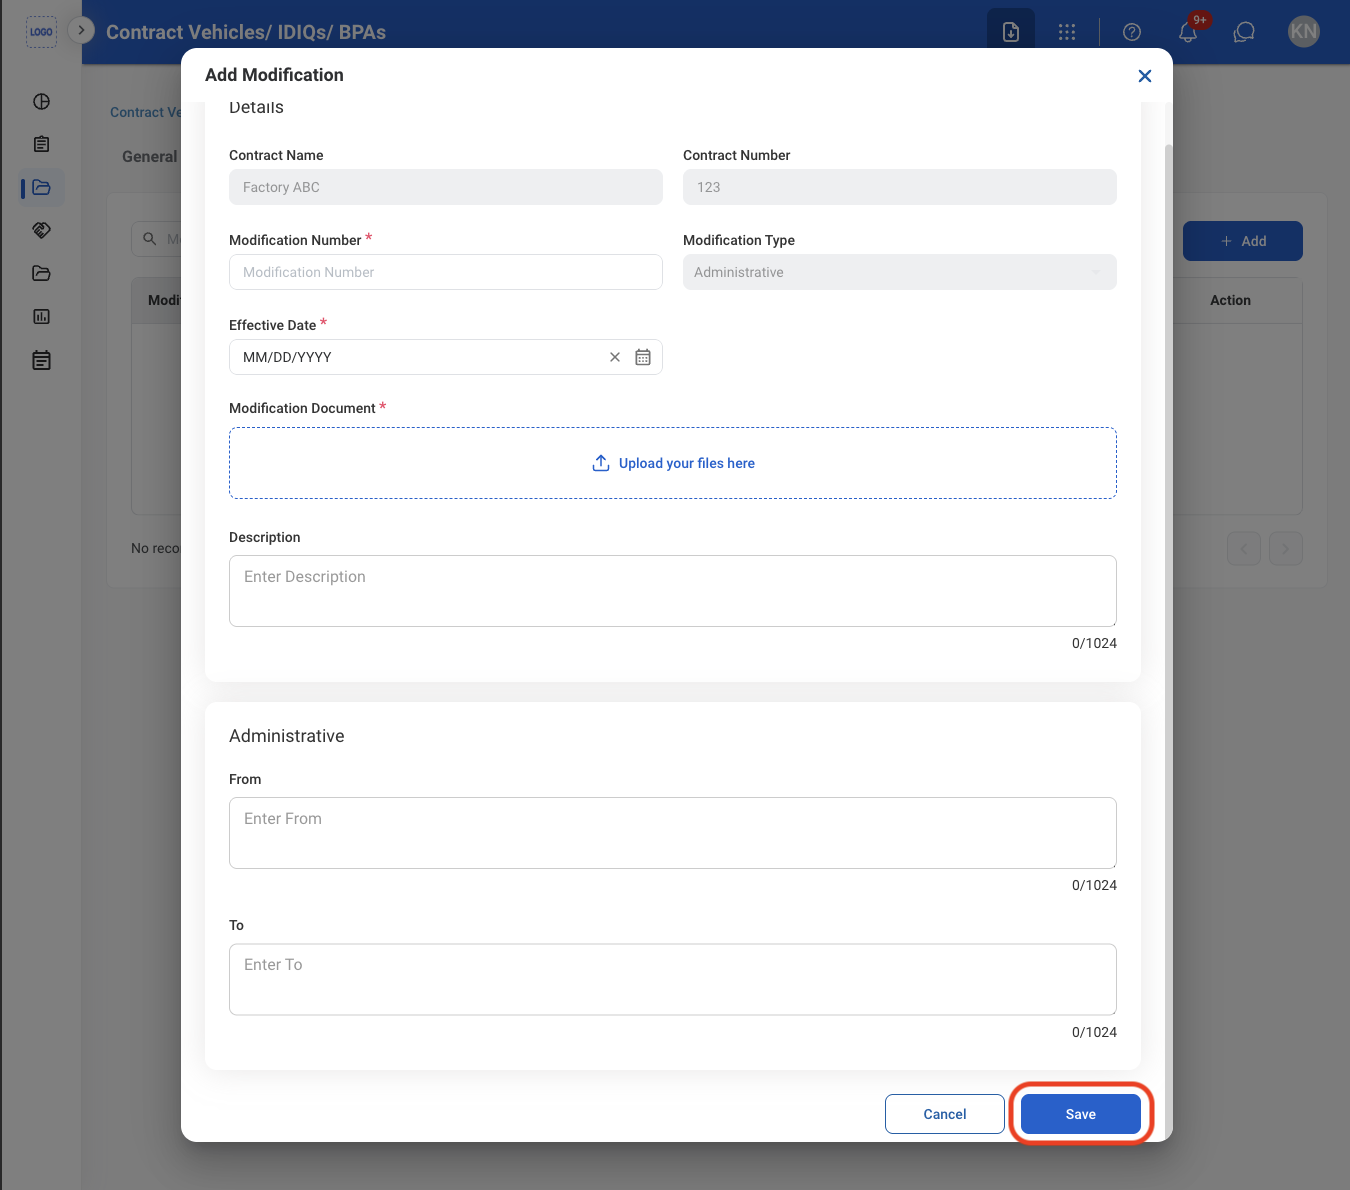Expand the sidebar with the arrow toggle
Screen dimensions: 1350x1190
81,30
